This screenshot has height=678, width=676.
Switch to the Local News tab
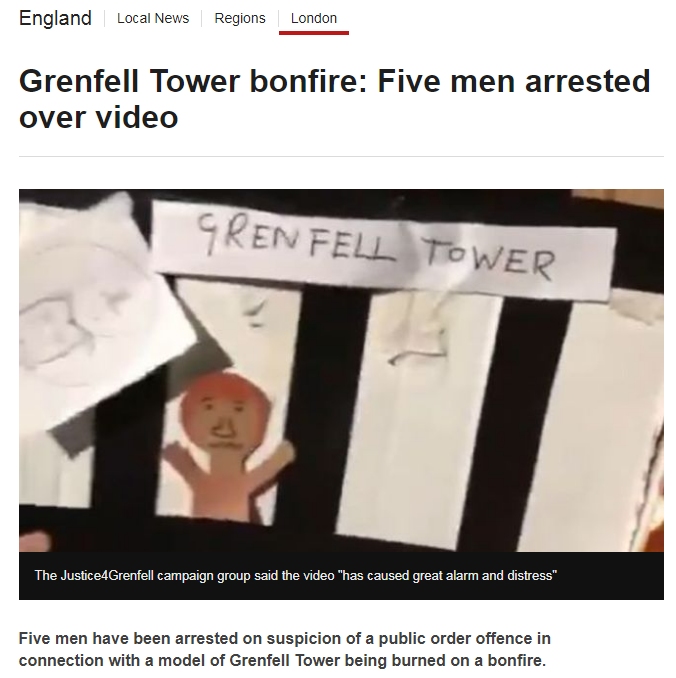pos(153,18)
